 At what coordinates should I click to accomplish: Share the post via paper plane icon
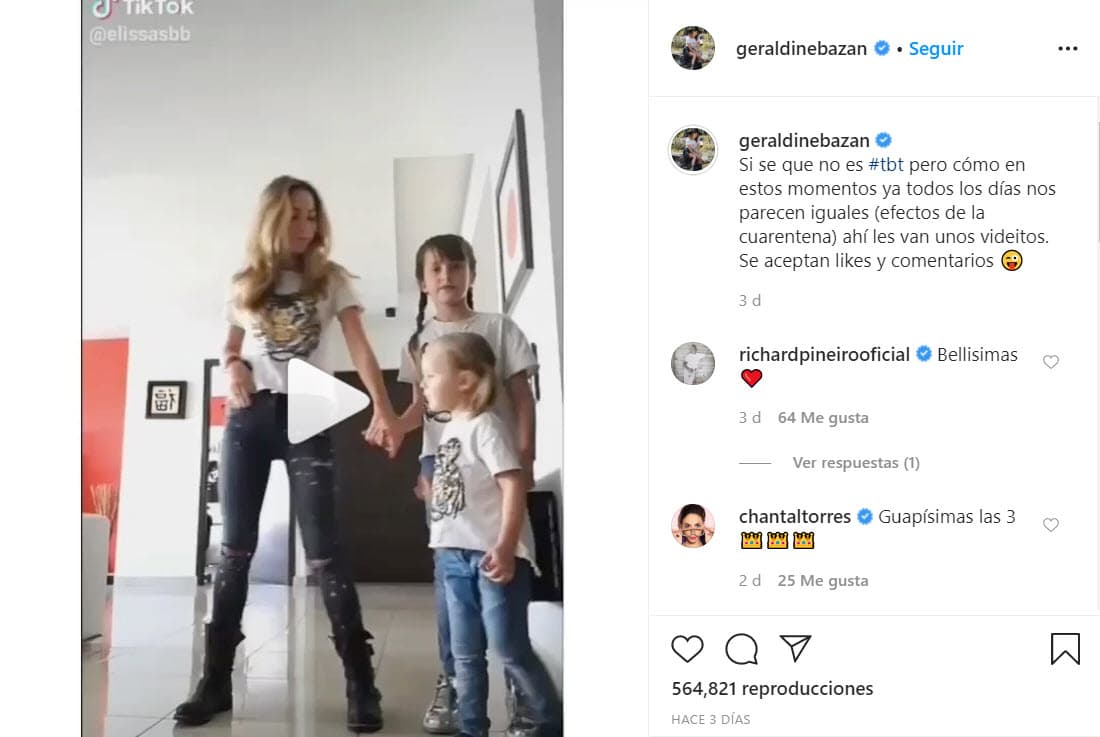(796, 649)
